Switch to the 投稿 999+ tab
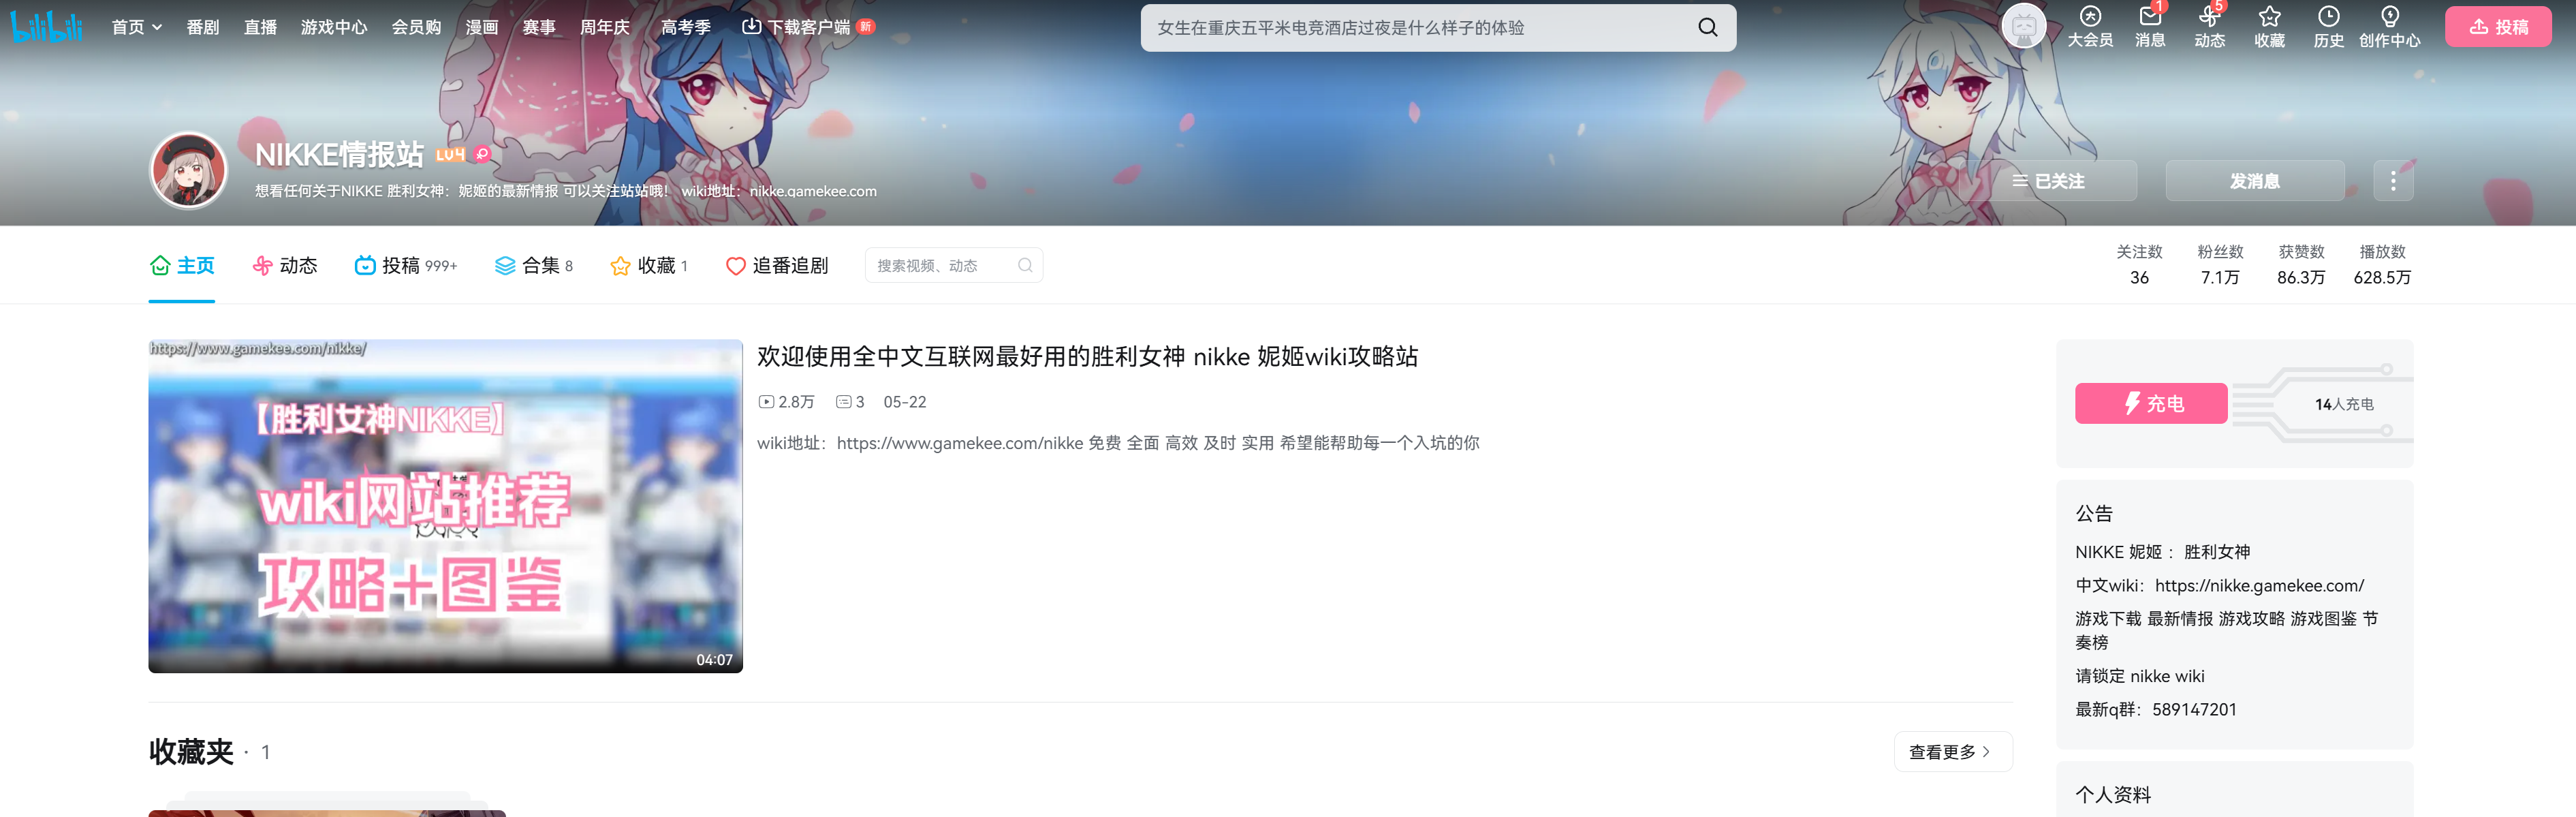 (406, 265)
